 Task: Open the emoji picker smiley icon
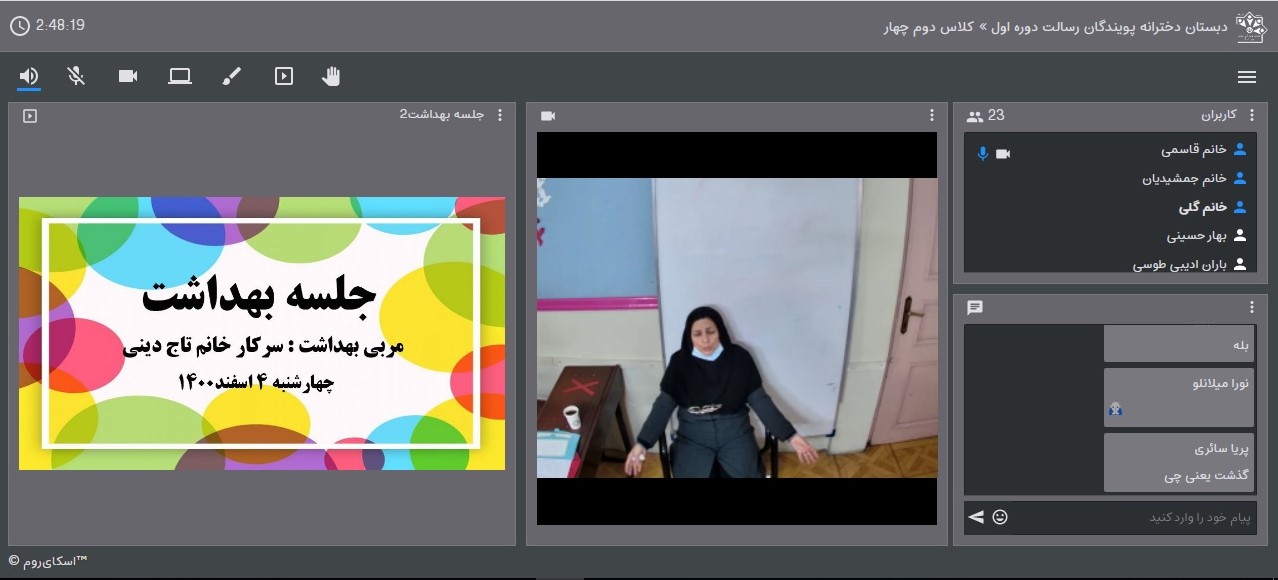[1000, 517]
